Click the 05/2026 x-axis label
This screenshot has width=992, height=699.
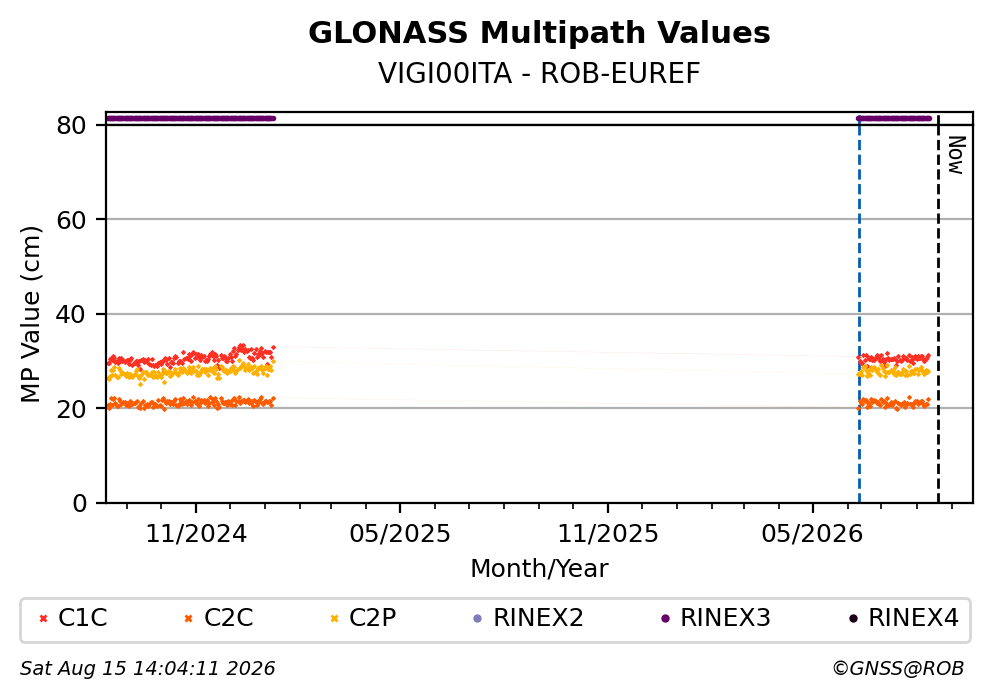pyautogui.click(x=812, y=535)
